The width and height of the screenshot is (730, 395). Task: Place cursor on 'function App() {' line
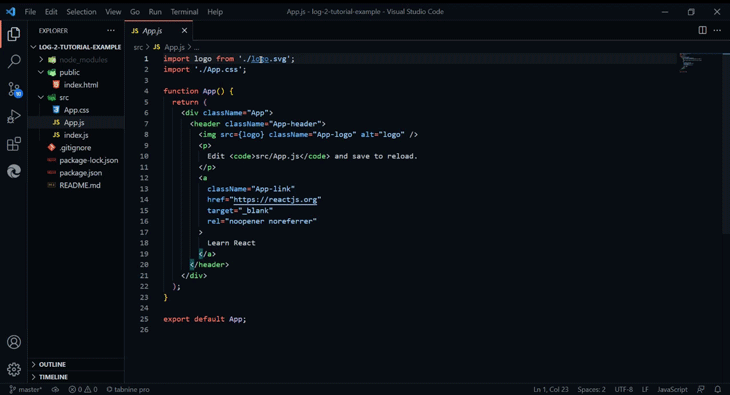click(198, 91)
